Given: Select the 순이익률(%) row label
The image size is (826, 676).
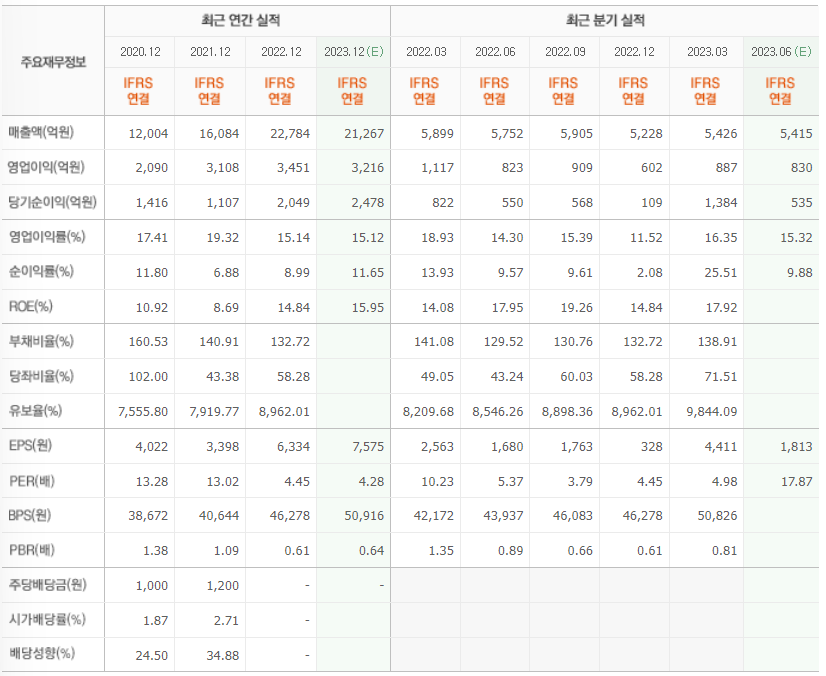Looking at the screenshot, I should pos(41,271).
